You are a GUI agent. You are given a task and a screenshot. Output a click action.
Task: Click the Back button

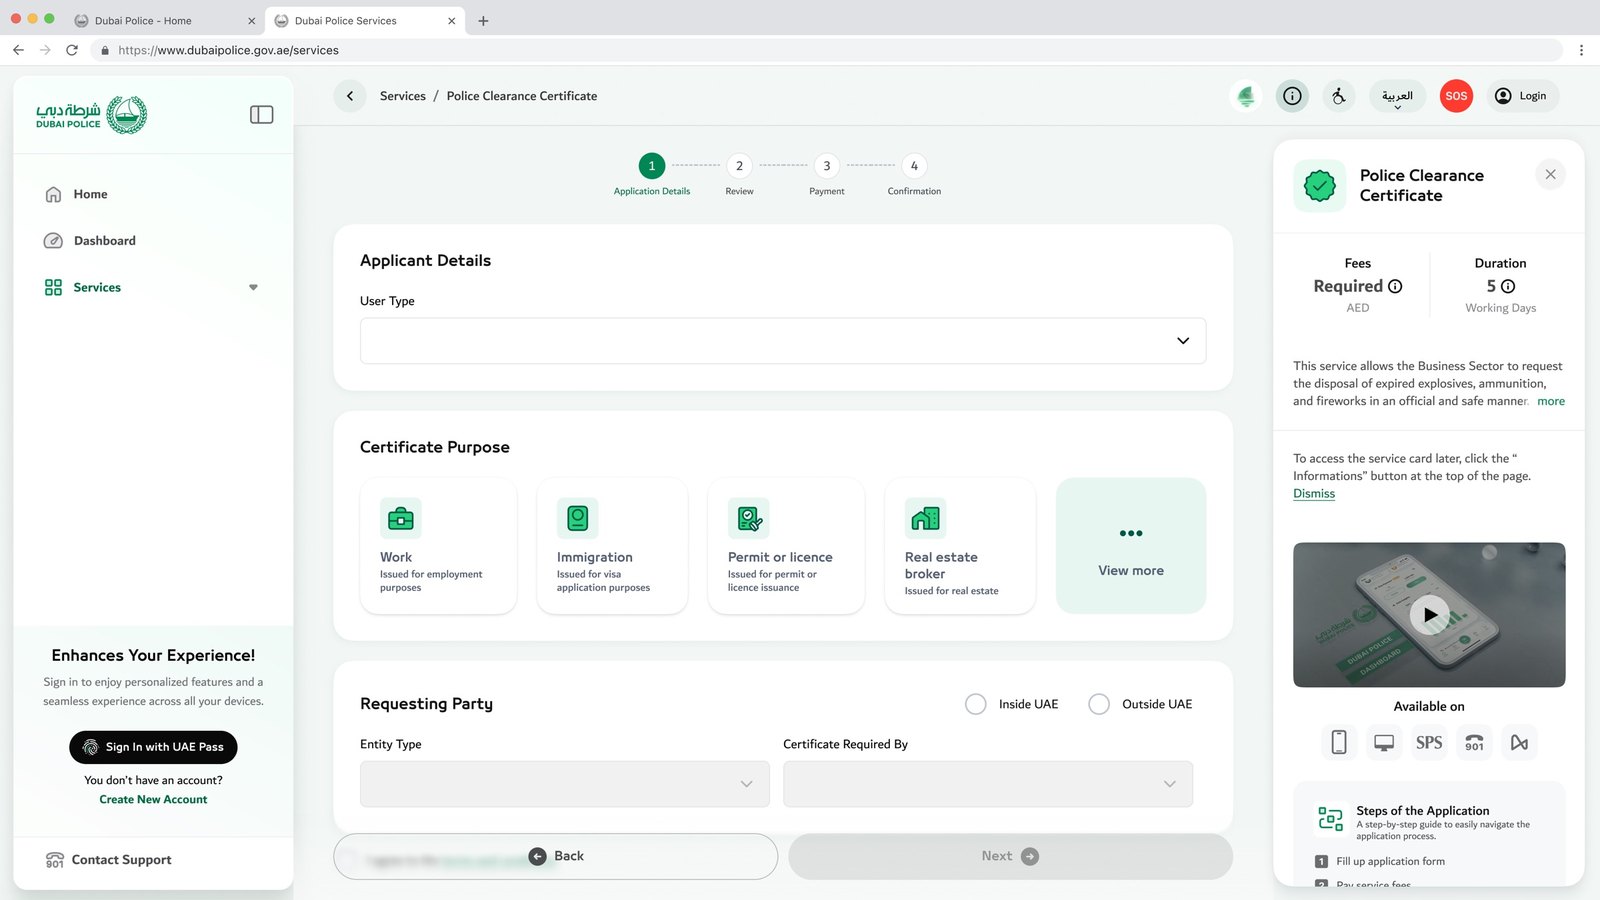pos(556,856)
